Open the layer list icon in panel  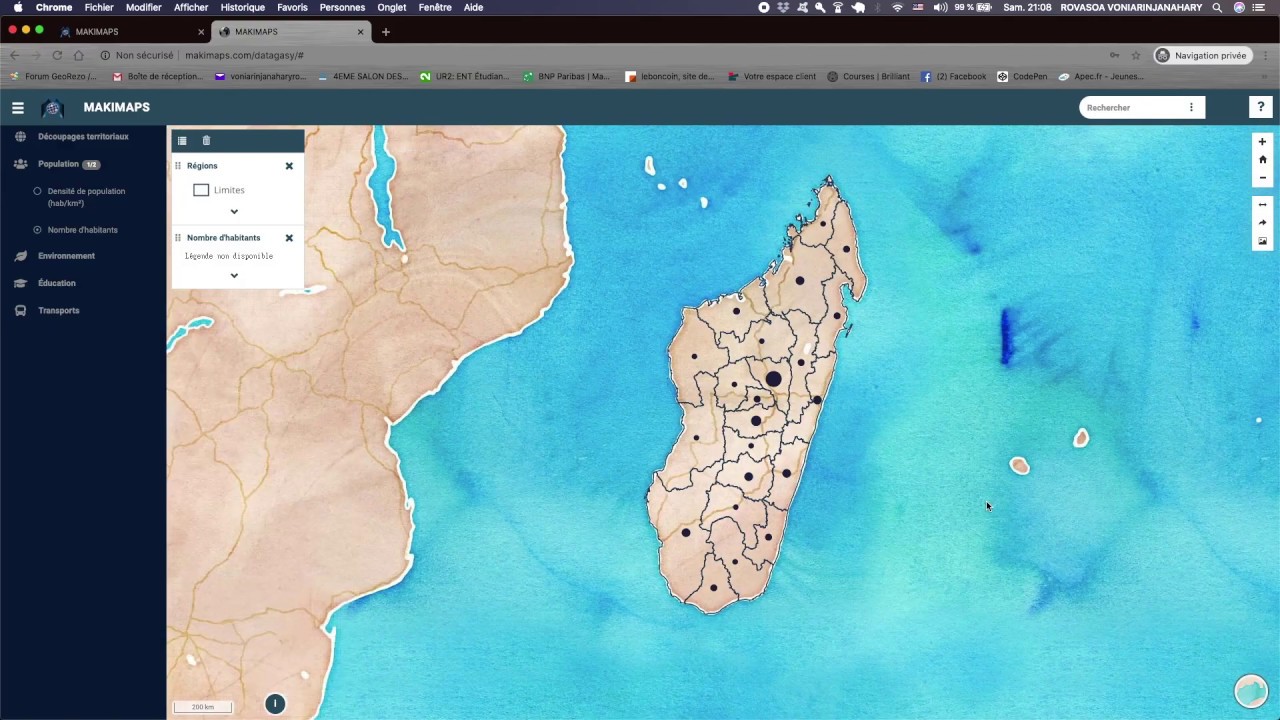click(x=182, y=141)
